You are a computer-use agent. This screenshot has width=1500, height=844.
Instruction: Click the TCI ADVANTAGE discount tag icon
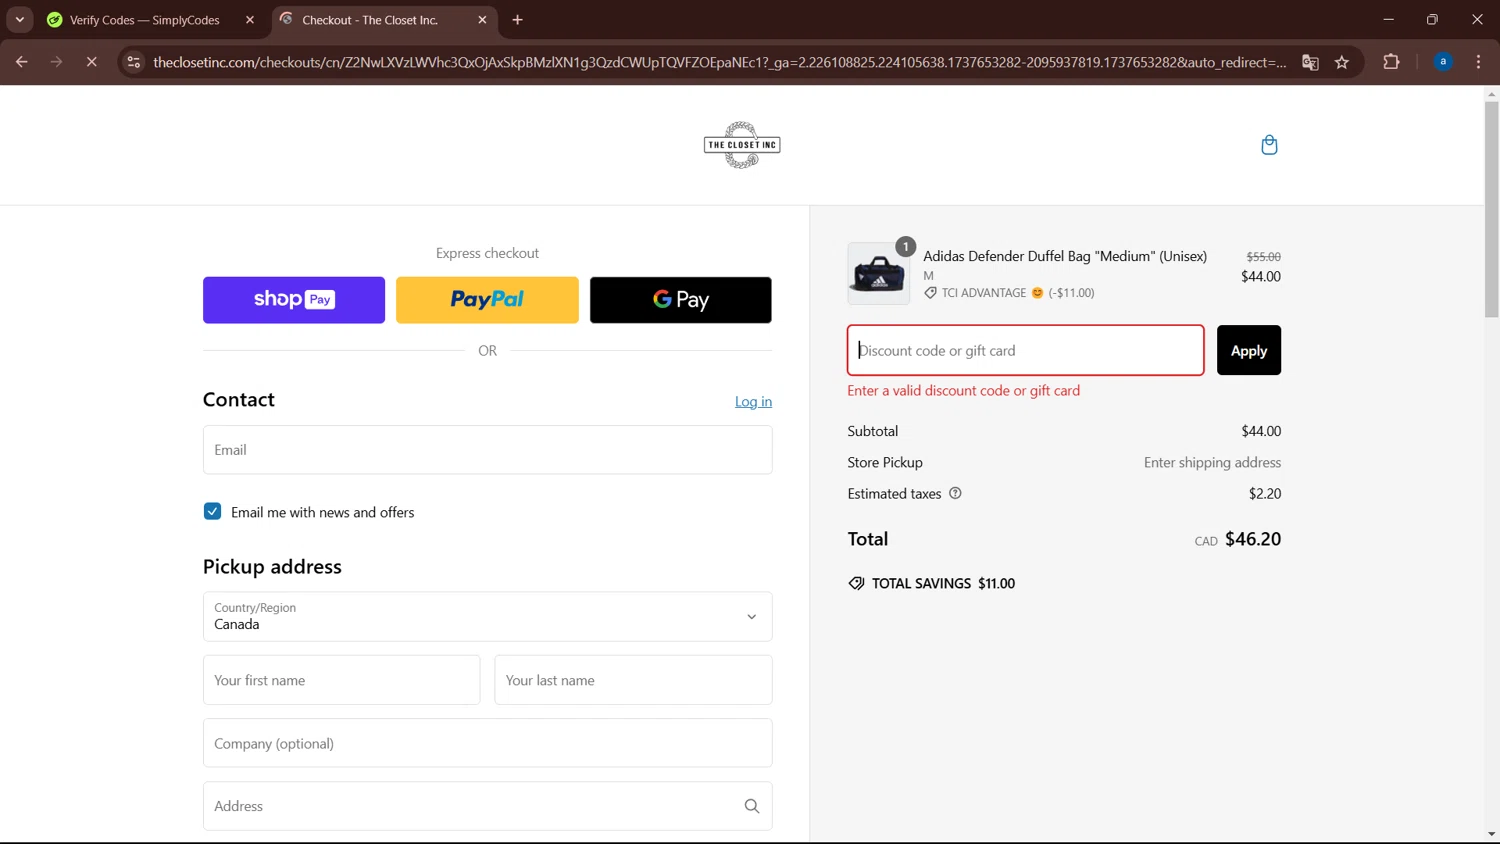point(930,293)
